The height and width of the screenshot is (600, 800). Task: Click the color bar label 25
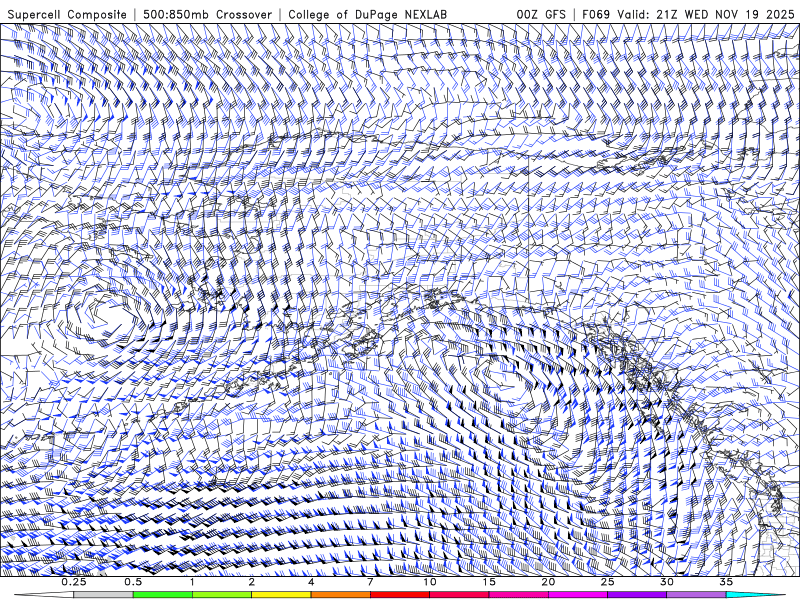607,582
